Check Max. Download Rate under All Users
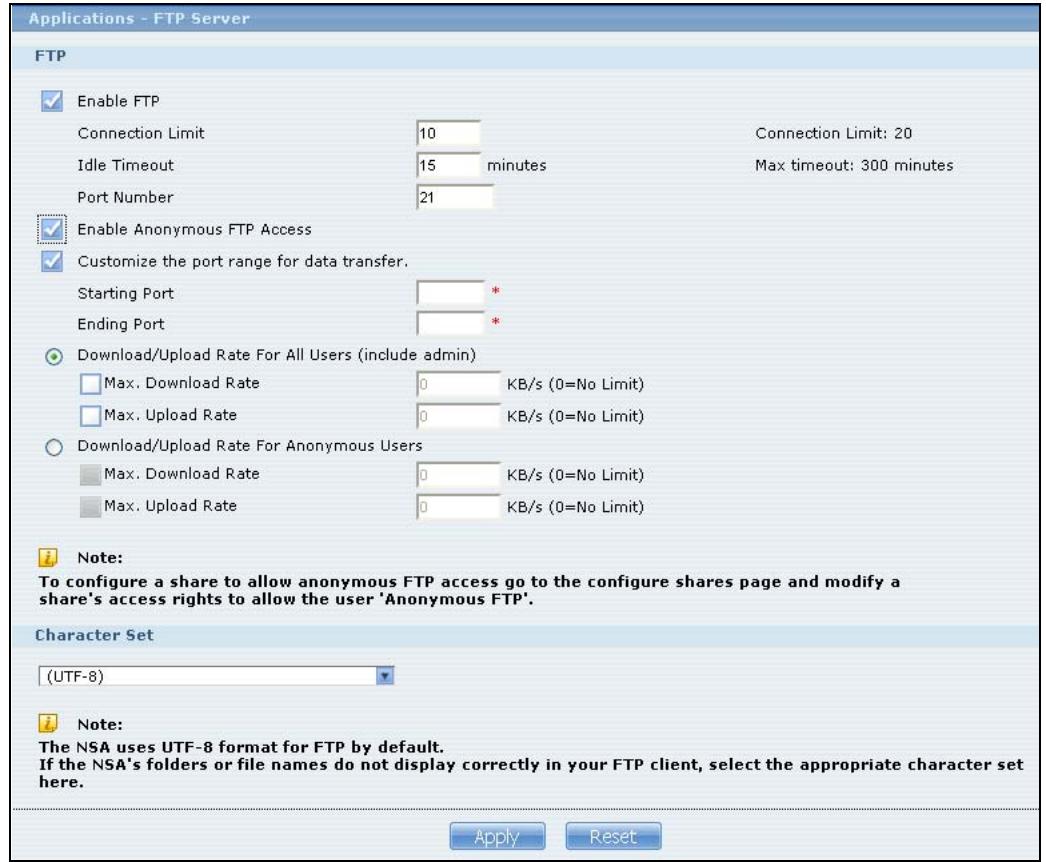The height and width of the screenshot is (862, 1046). click(x=90, y=384)
